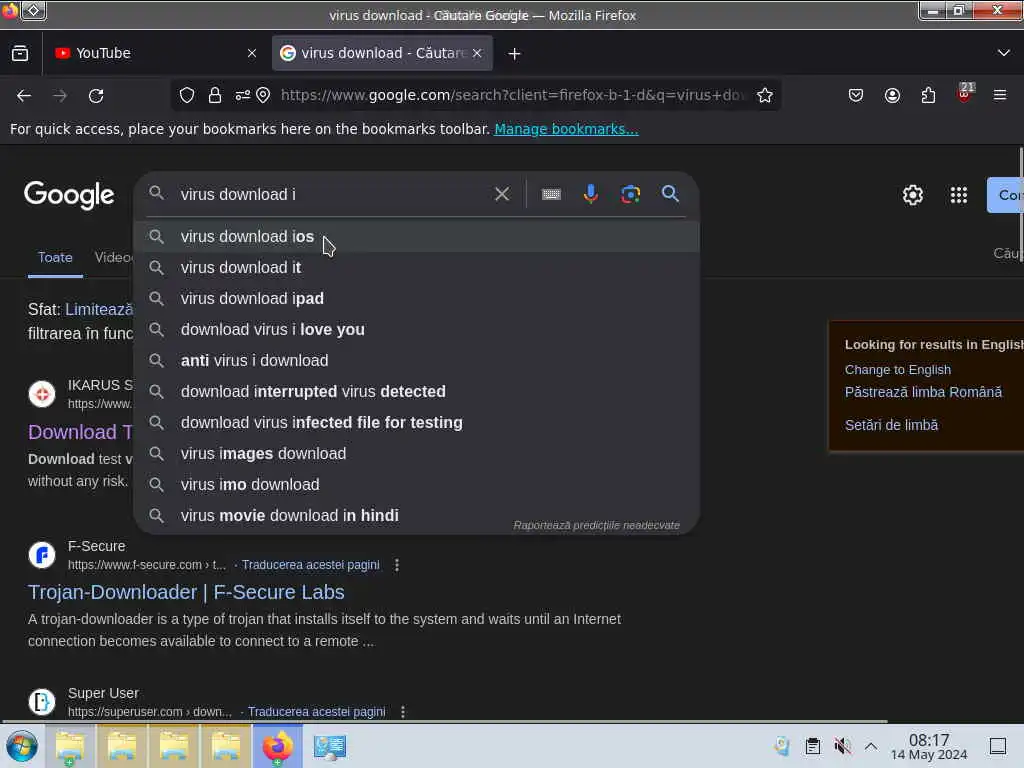Toggle the muted volume tray icon
This screenshot has height=768, width=1024.
[842, 745]
